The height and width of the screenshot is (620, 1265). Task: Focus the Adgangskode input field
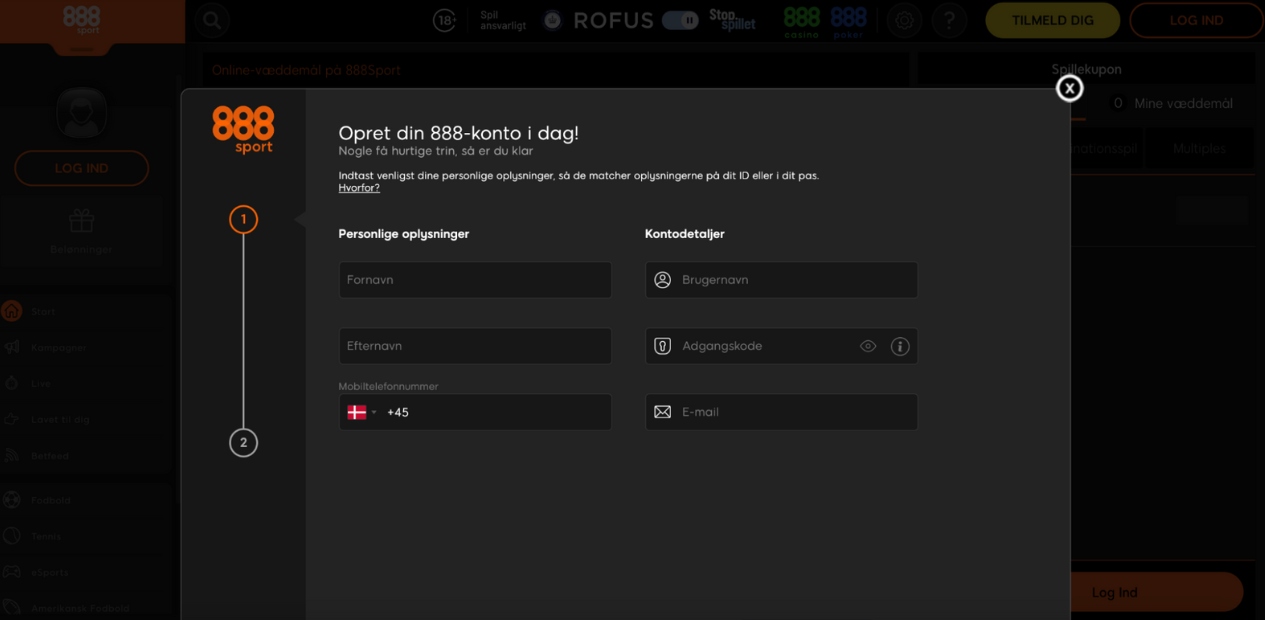pyautogui.click(x=781, y=346)
